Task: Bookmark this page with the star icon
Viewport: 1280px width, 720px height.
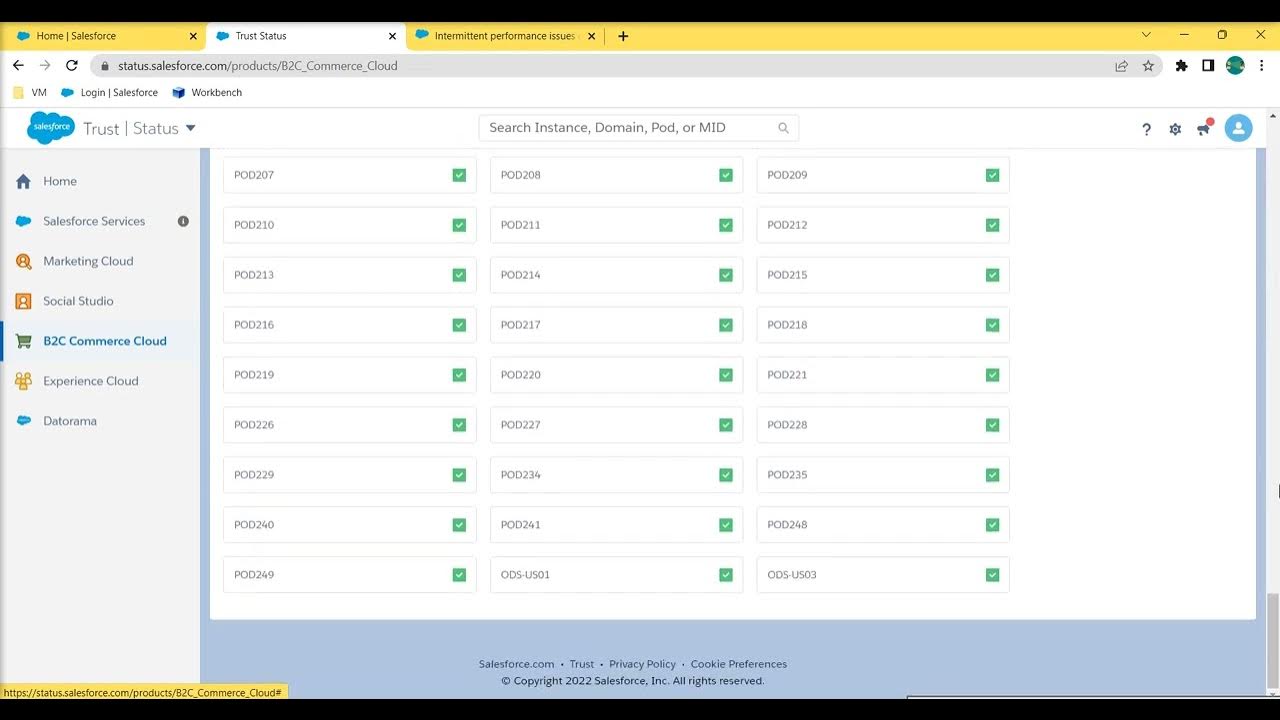Action: [x=1148, y=66]
